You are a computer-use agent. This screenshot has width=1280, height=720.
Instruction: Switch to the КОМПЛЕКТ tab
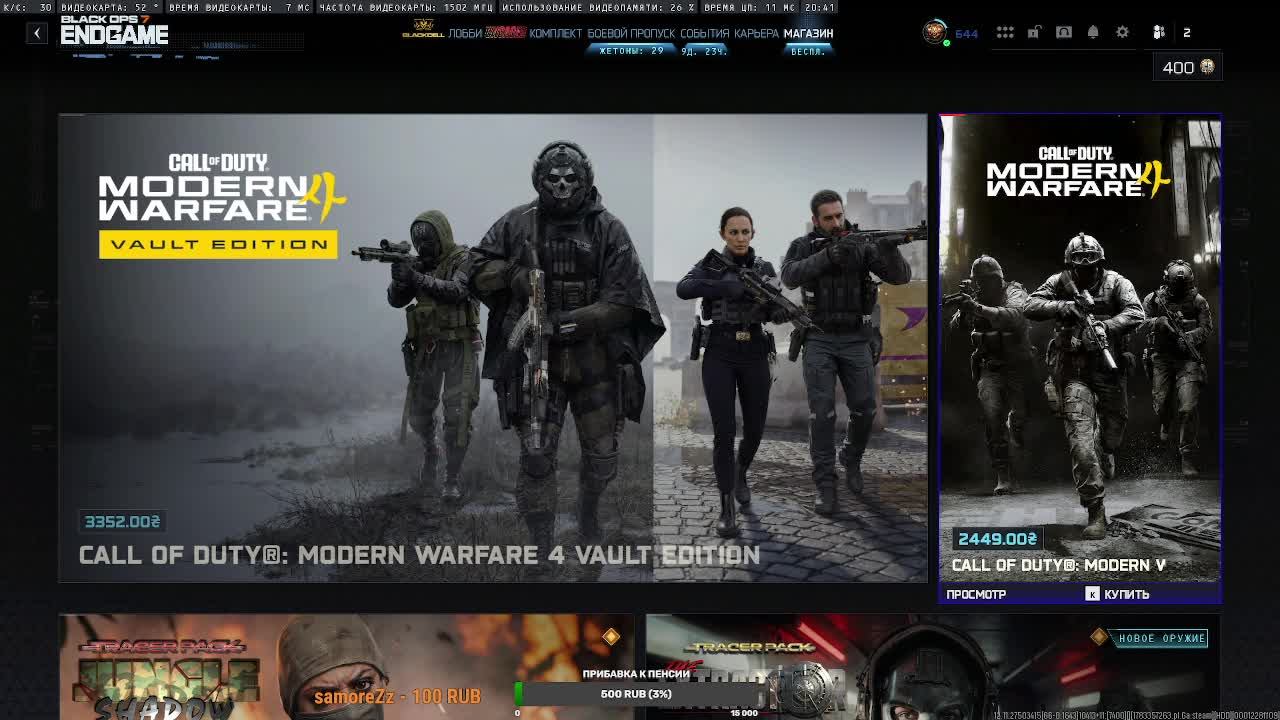(x=555, y=33)
